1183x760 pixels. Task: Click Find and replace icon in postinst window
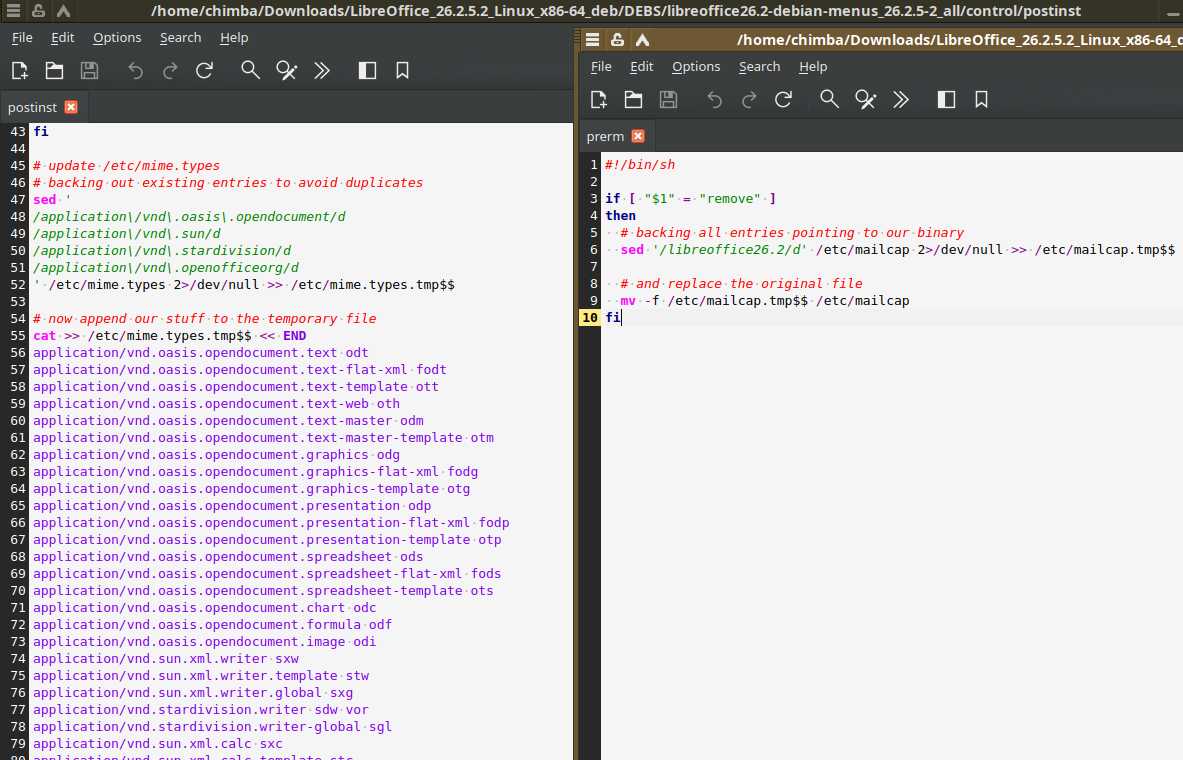[x=286, y=71]
